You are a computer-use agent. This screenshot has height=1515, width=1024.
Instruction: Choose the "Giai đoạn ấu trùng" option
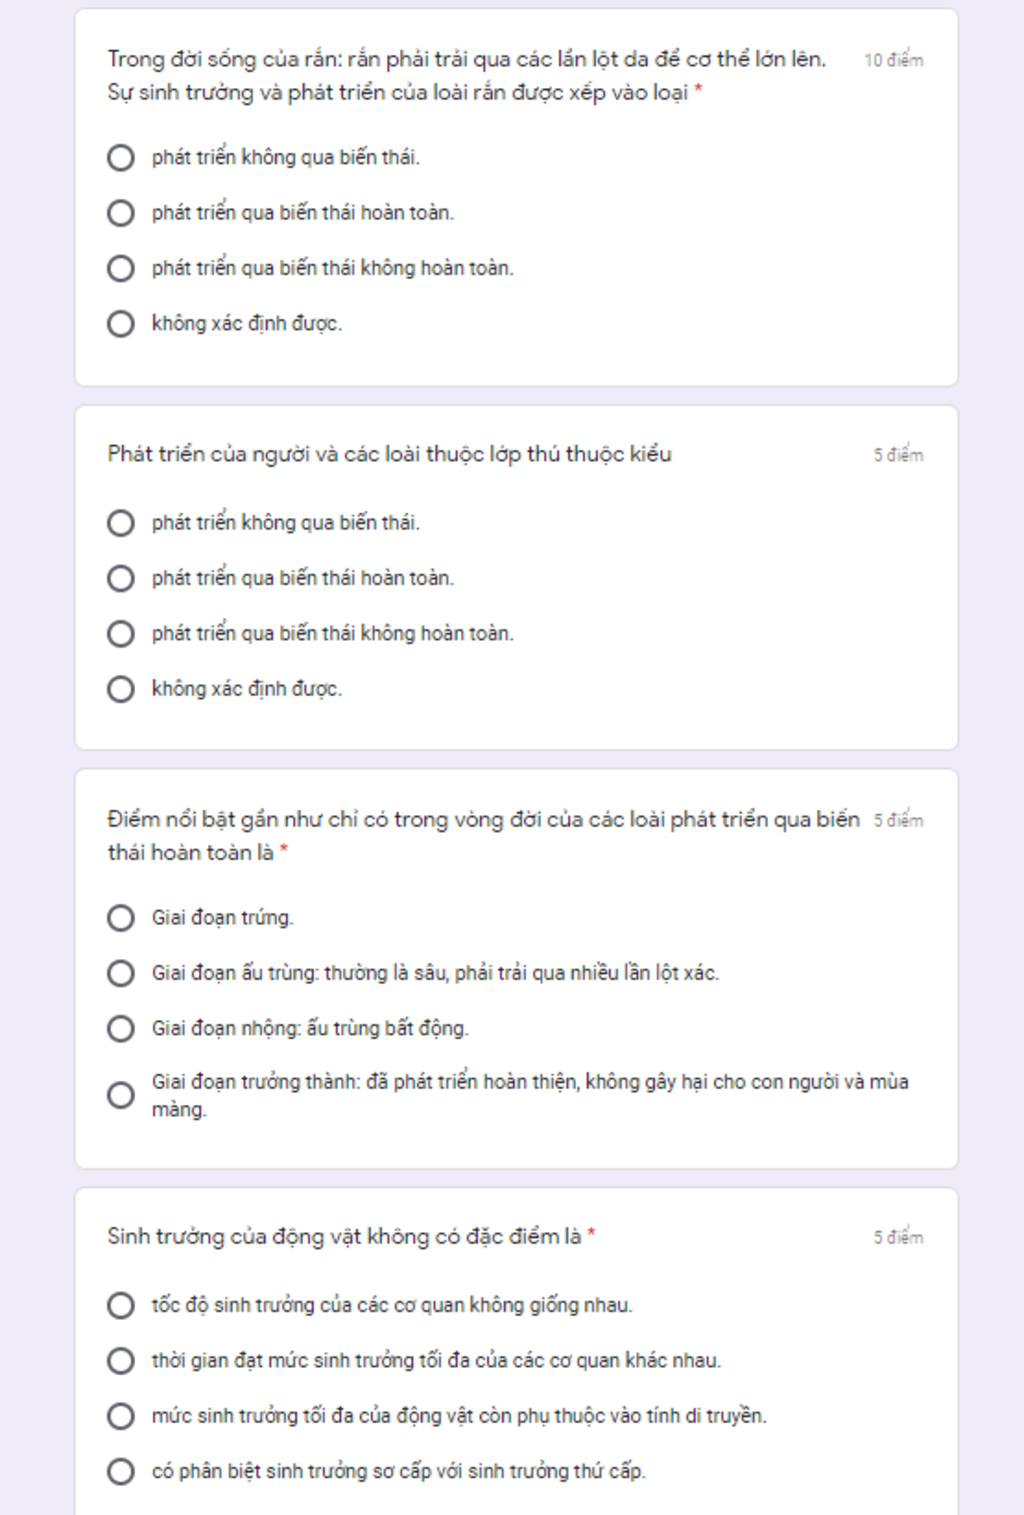[121, 973]
